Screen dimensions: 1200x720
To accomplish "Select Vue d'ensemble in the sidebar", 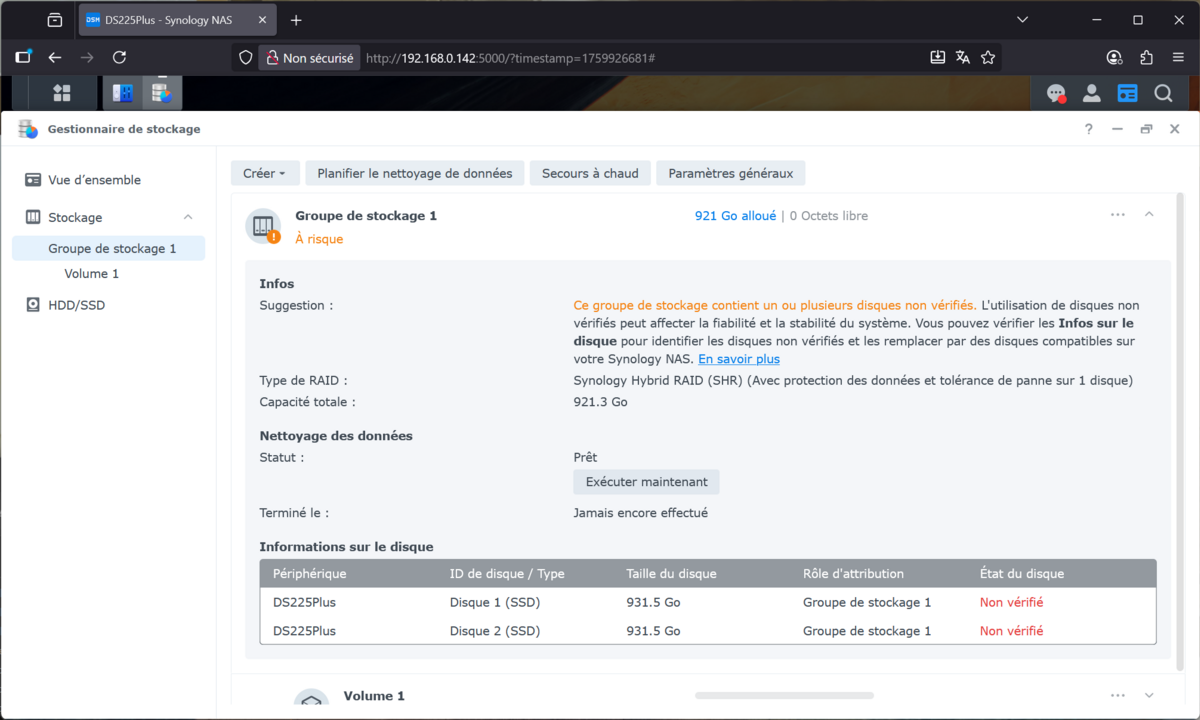I will point(94,180).
